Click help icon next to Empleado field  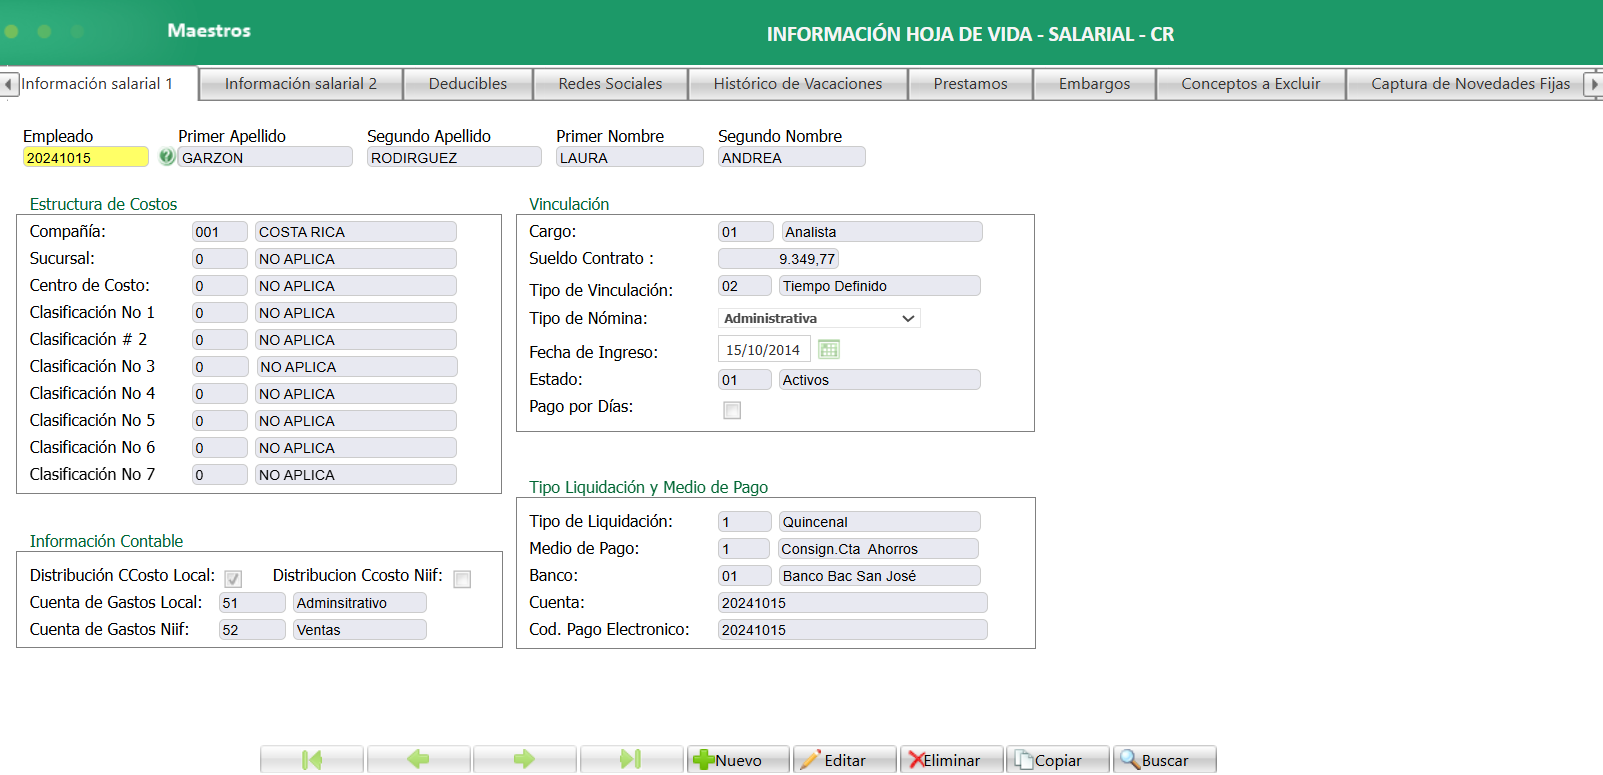click(x=167, y=157)
